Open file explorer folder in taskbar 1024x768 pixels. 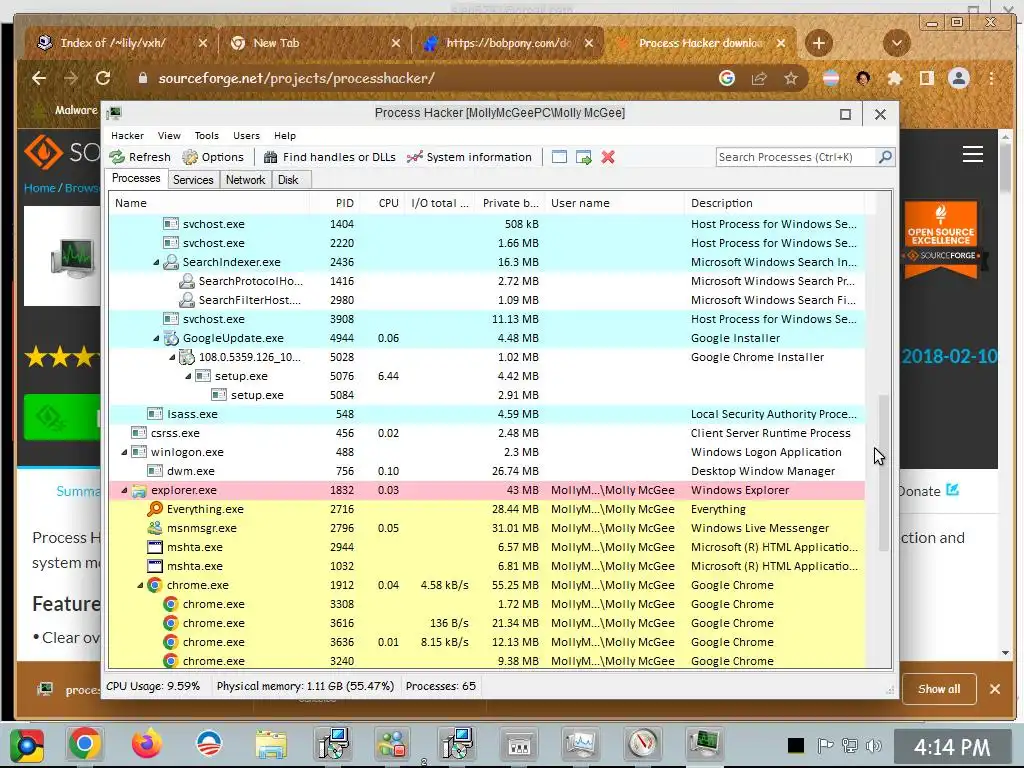coord(271,744)
